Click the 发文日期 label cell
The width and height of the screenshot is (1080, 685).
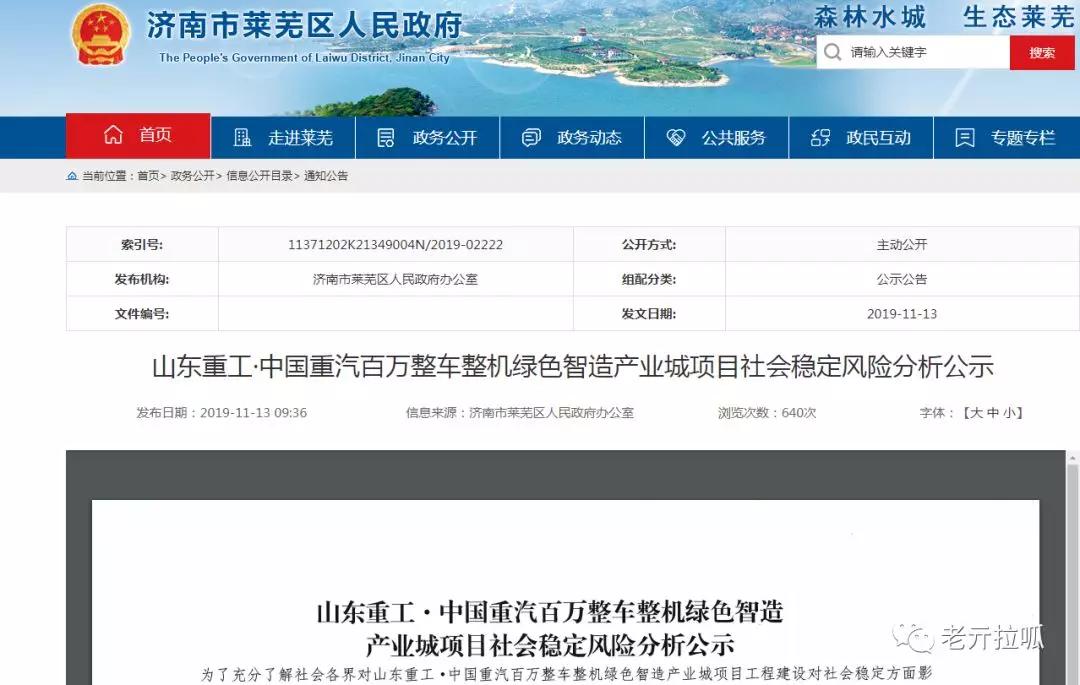tap(649, 314)
